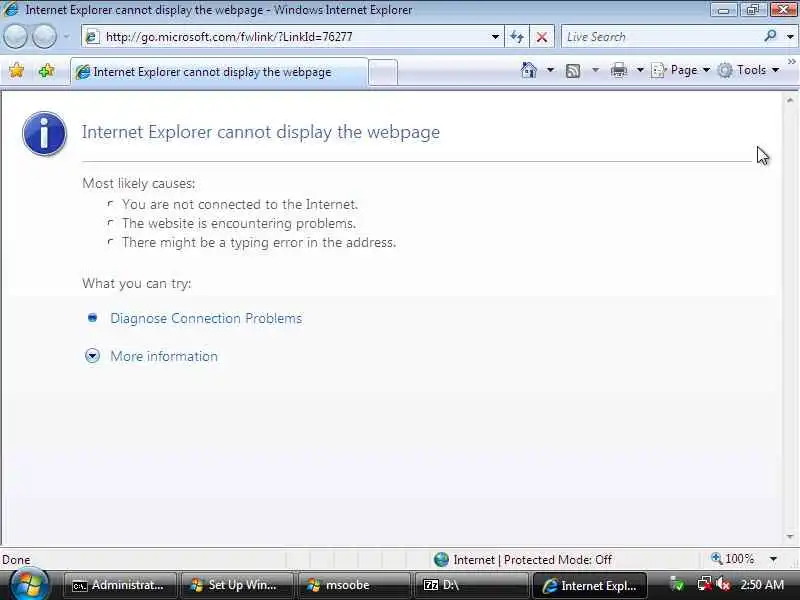Open a new blank tab
This screenshot has height=600, width=800.
tap(383, 72)
